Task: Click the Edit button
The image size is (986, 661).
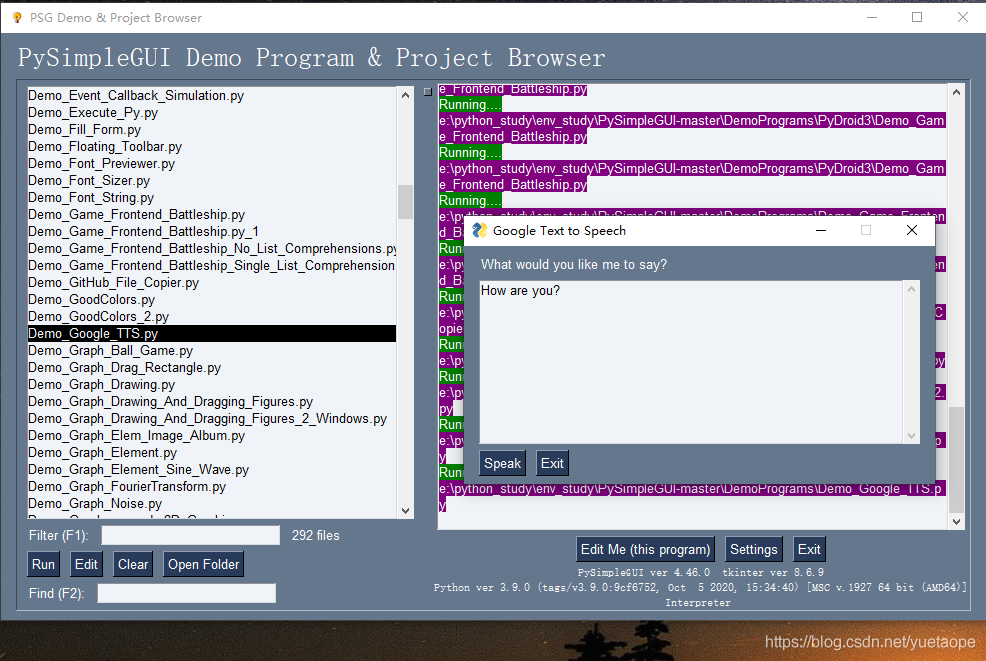Action: [x=86, y=564]
